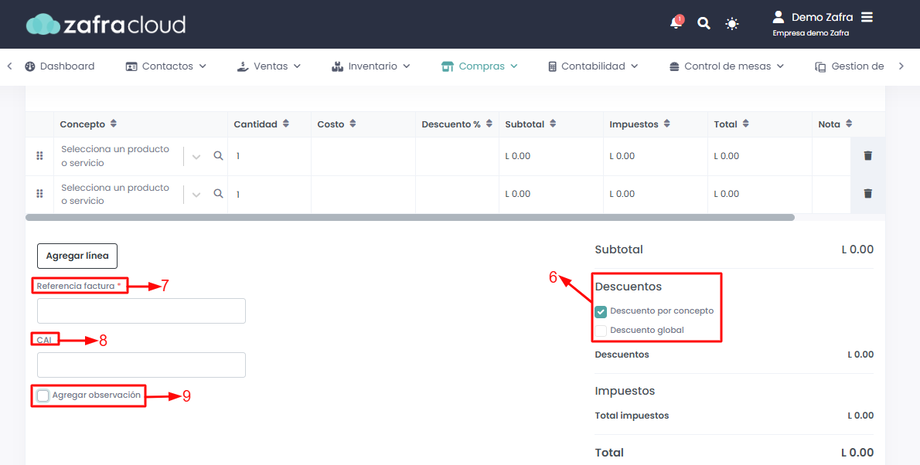Screen dimensions: 920x465
Task: Grab the drag handle of the second row
Action: [39, 194]
